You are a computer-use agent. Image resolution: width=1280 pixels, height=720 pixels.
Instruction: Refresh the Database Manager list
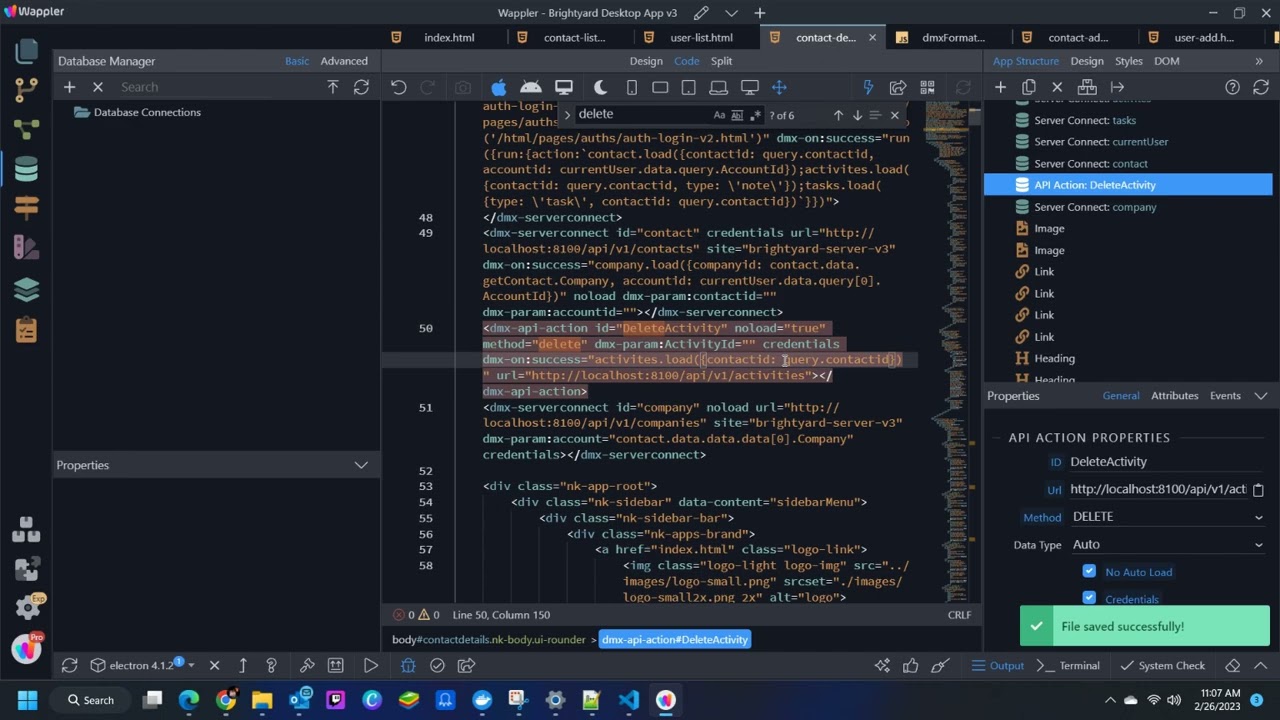point(361,87)
